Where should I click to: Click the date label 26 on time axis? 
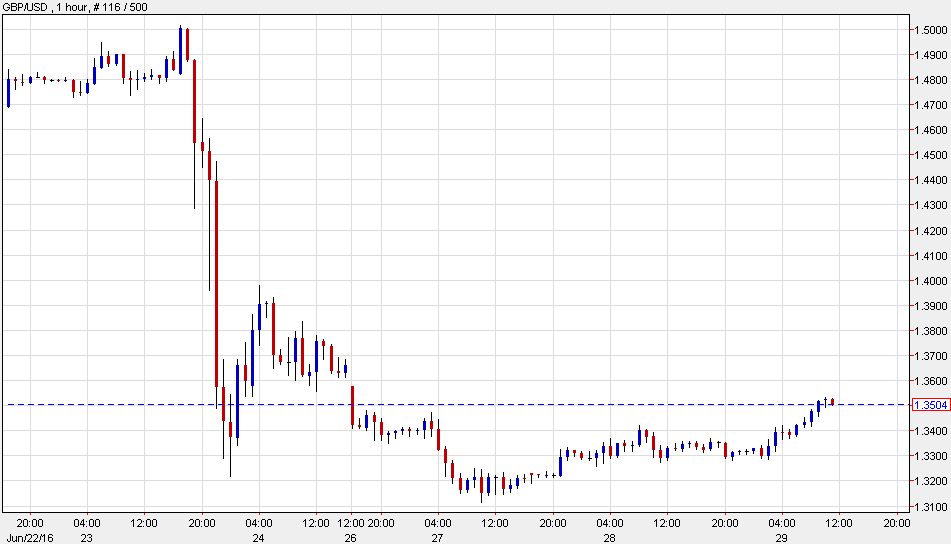coord(351,538)
